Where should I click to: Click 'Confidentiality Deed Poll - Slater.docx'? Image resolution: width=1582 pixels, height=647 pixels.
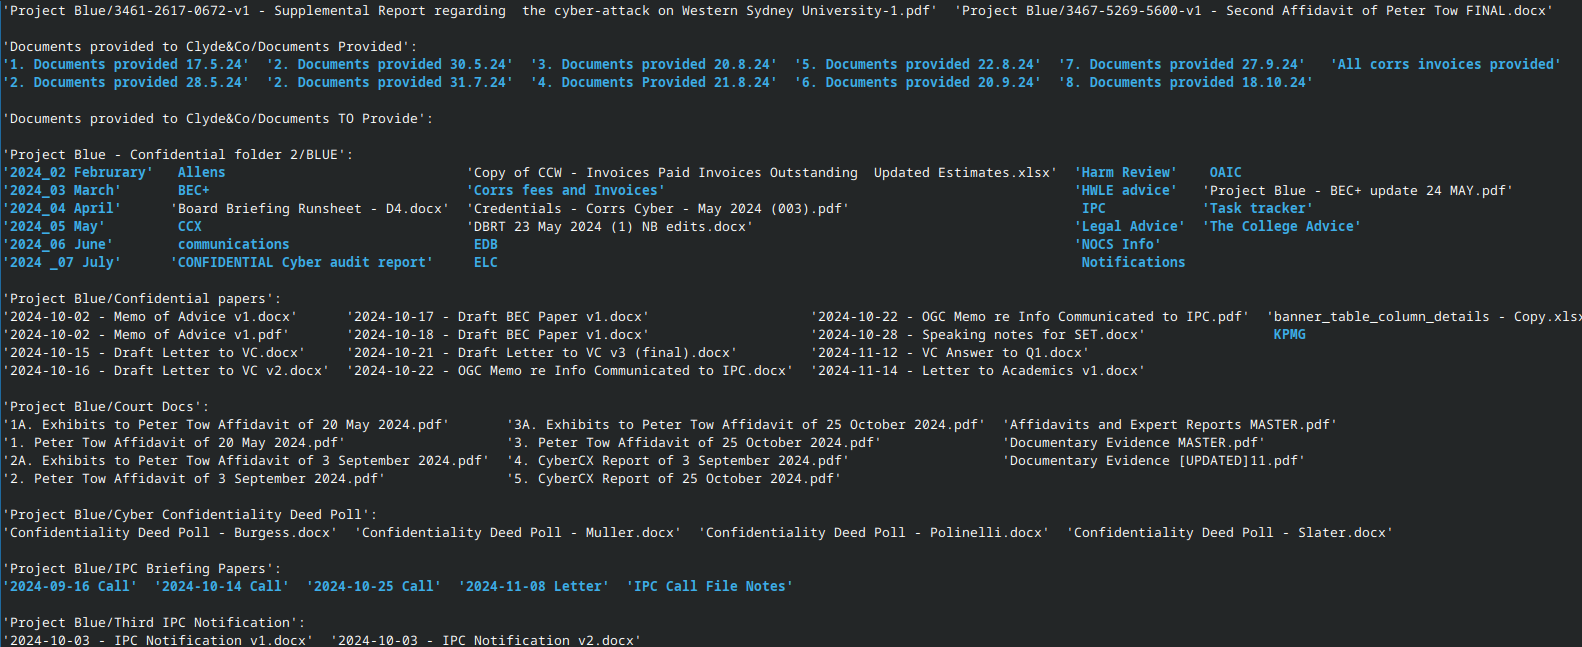click(x=1230, y=532)
